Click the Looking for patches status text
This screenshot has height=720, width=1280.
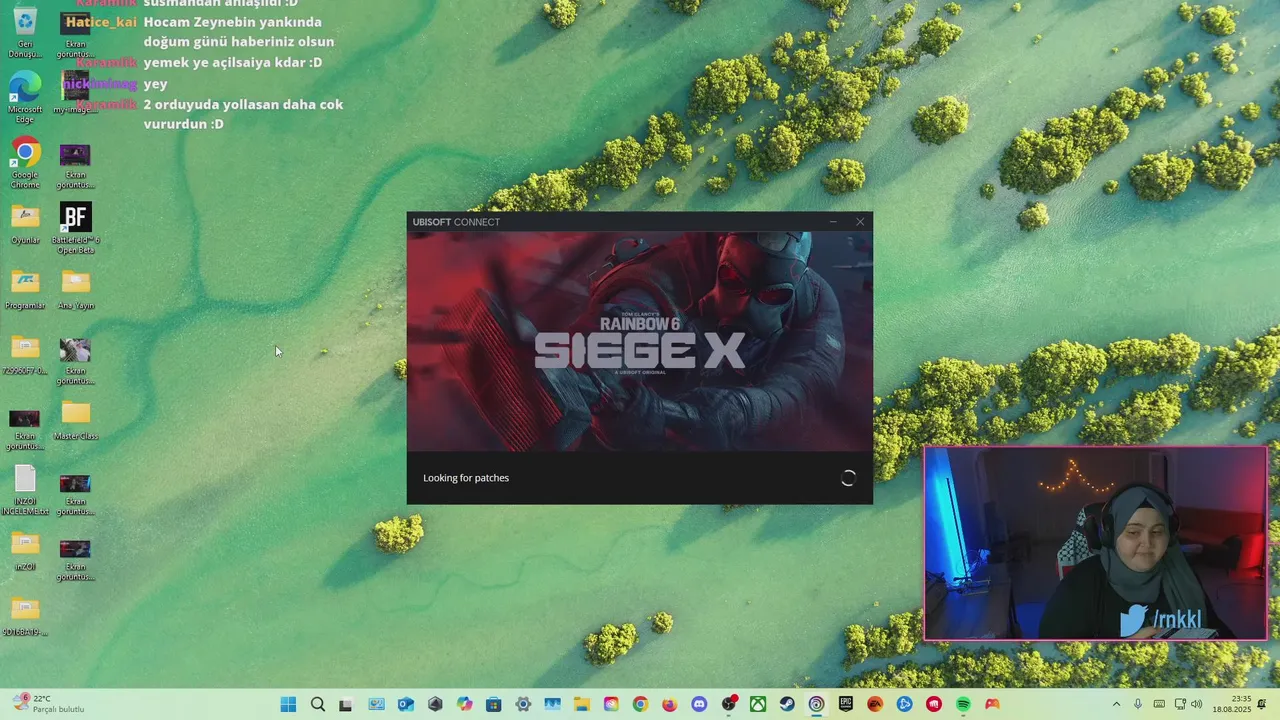coord(466,478)
